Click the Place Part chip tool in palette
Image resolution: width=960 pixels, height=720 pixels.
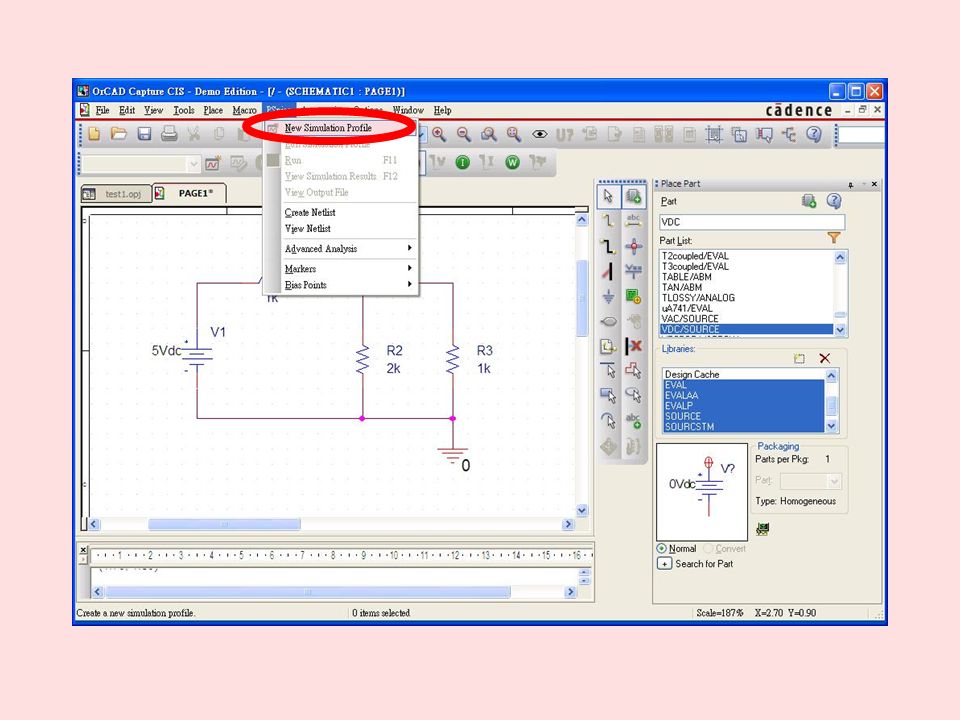pos(633,196)
